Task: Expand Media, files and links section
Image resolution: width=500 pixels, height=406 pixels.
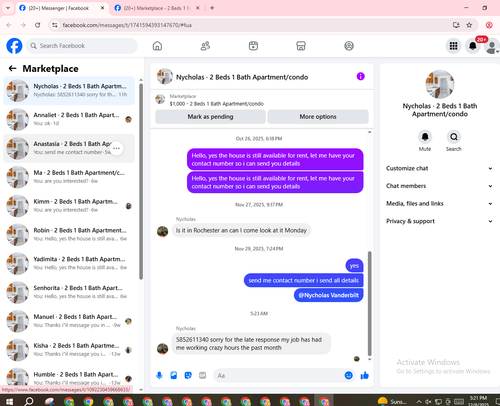Action: tap(439, 204)
